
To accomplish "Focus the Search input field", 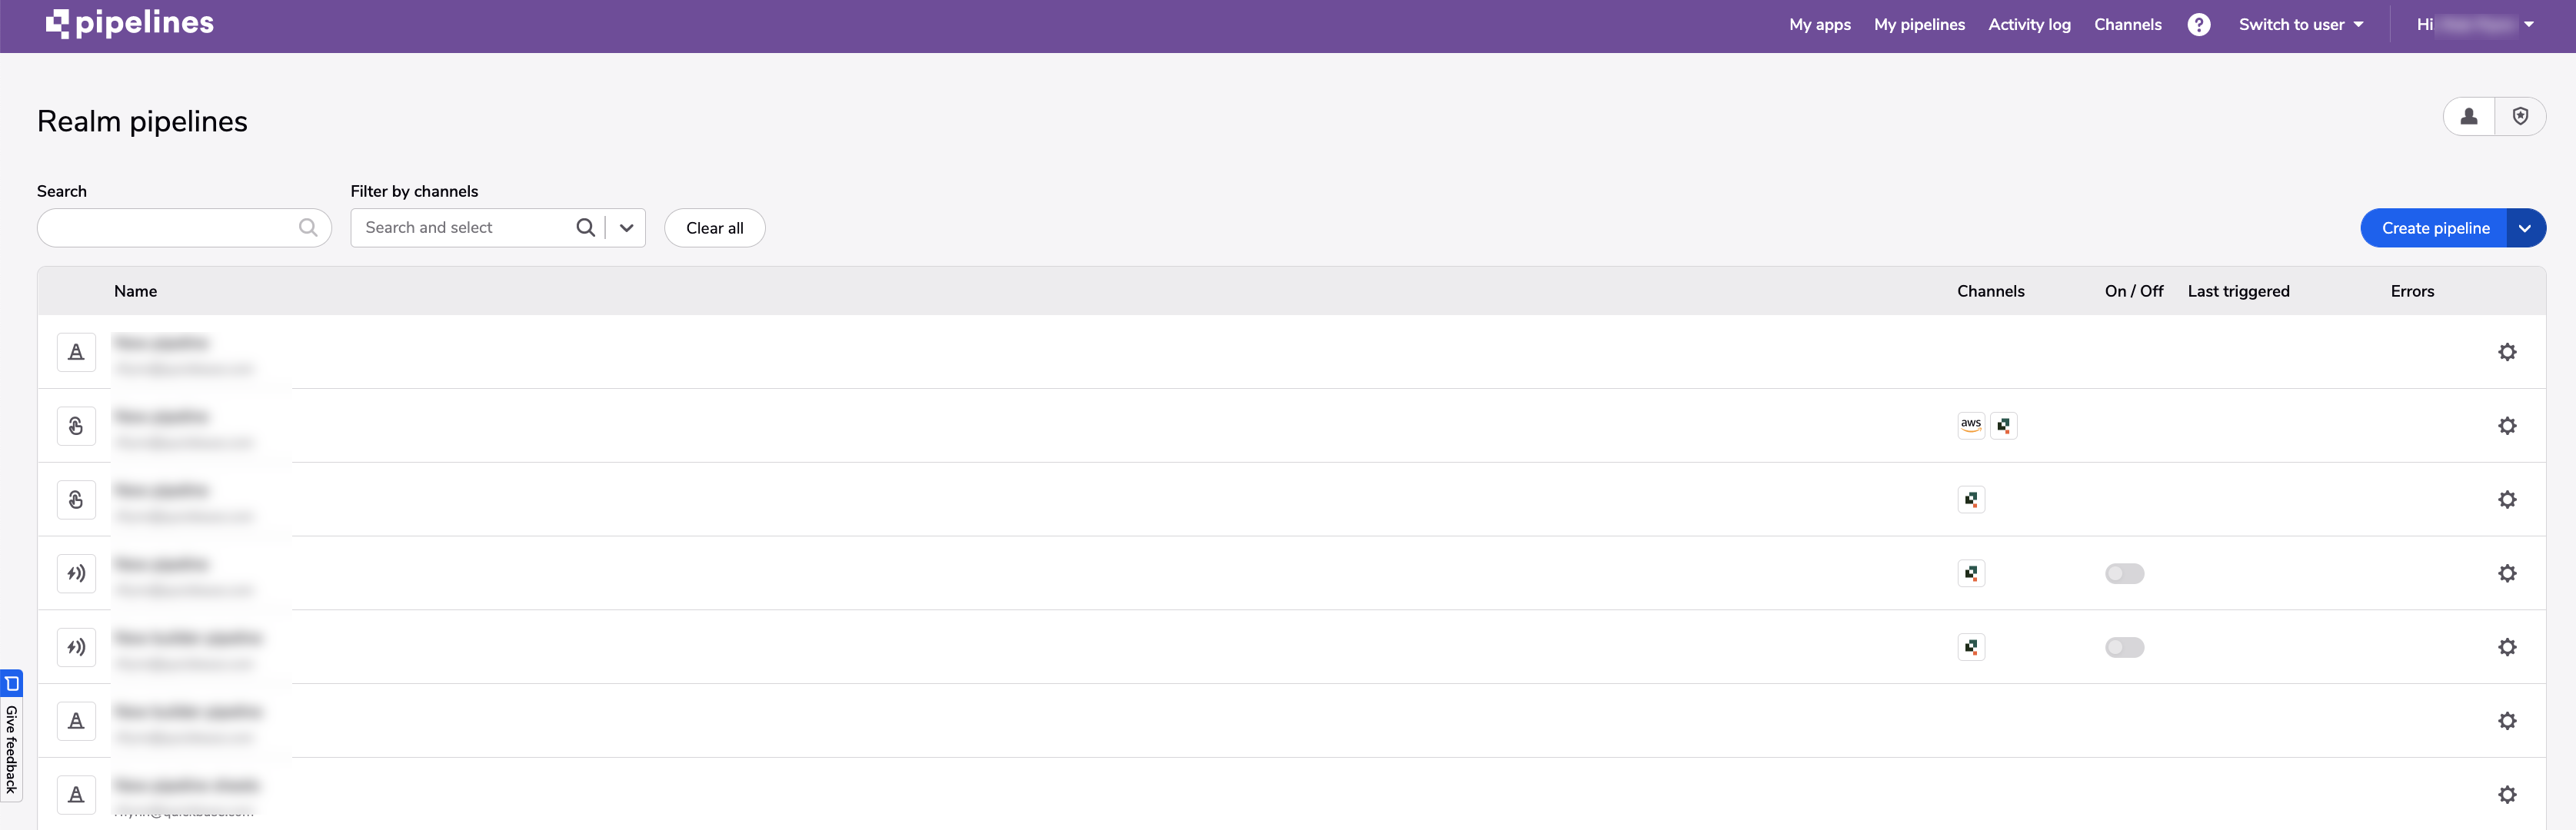I will [x=184, y=228].
